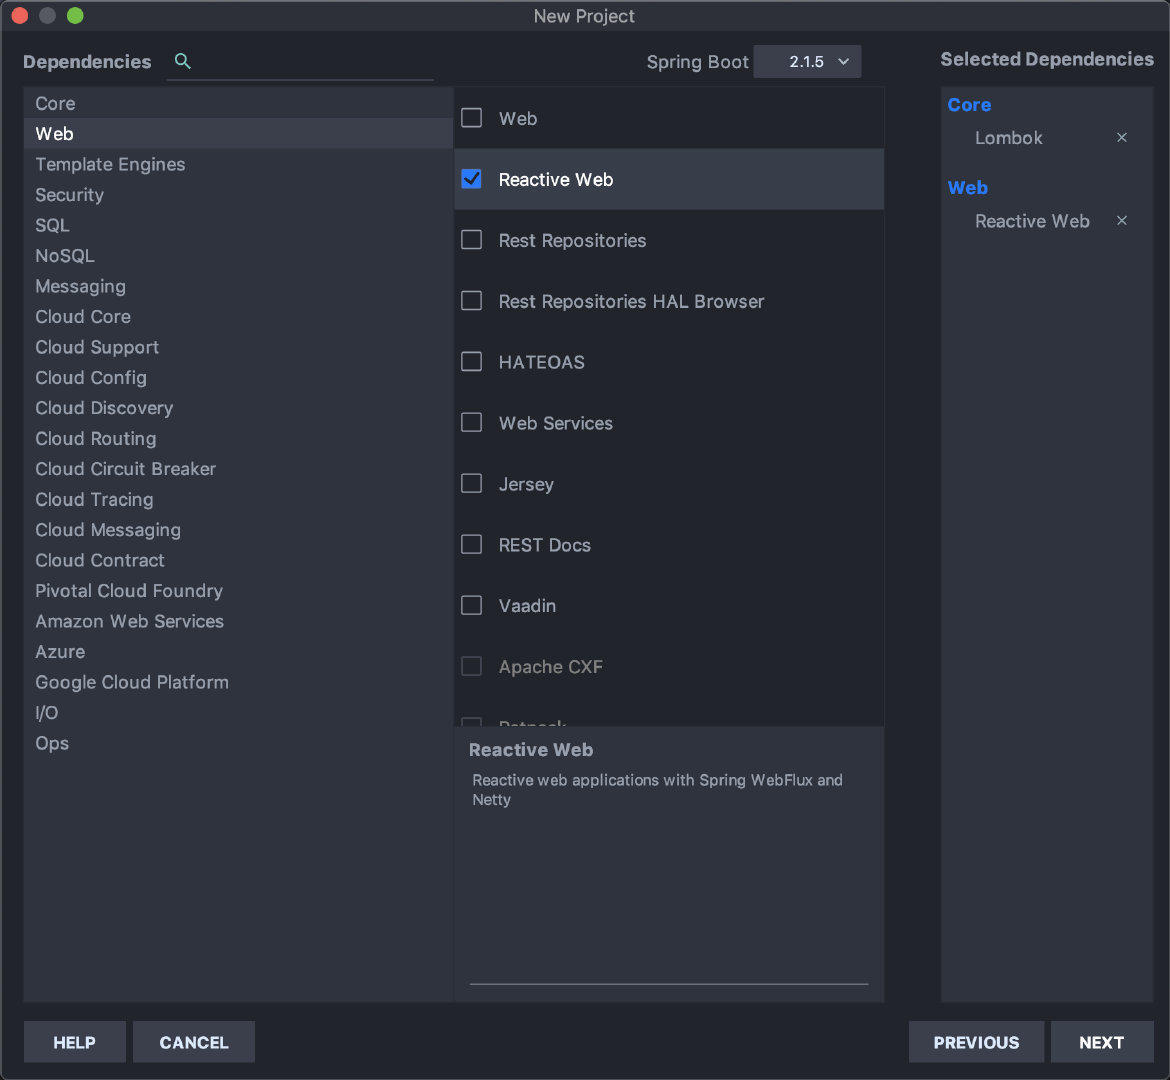Select the Security category
Viewport: 1170px width, 1080px height.
point(238,195)
